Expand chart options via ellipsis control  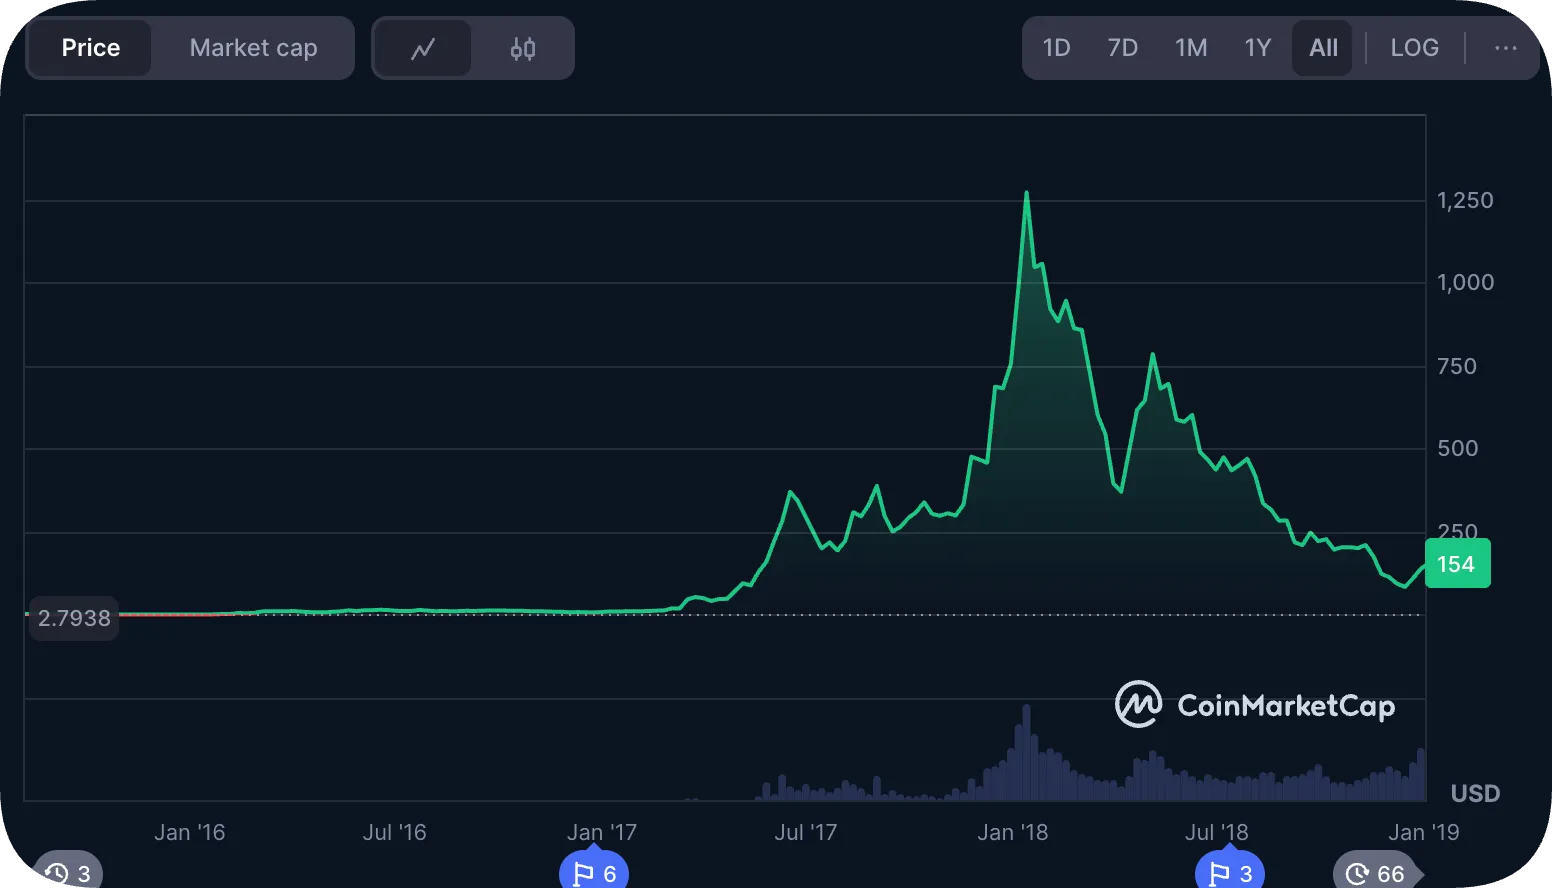point(1504,47)
